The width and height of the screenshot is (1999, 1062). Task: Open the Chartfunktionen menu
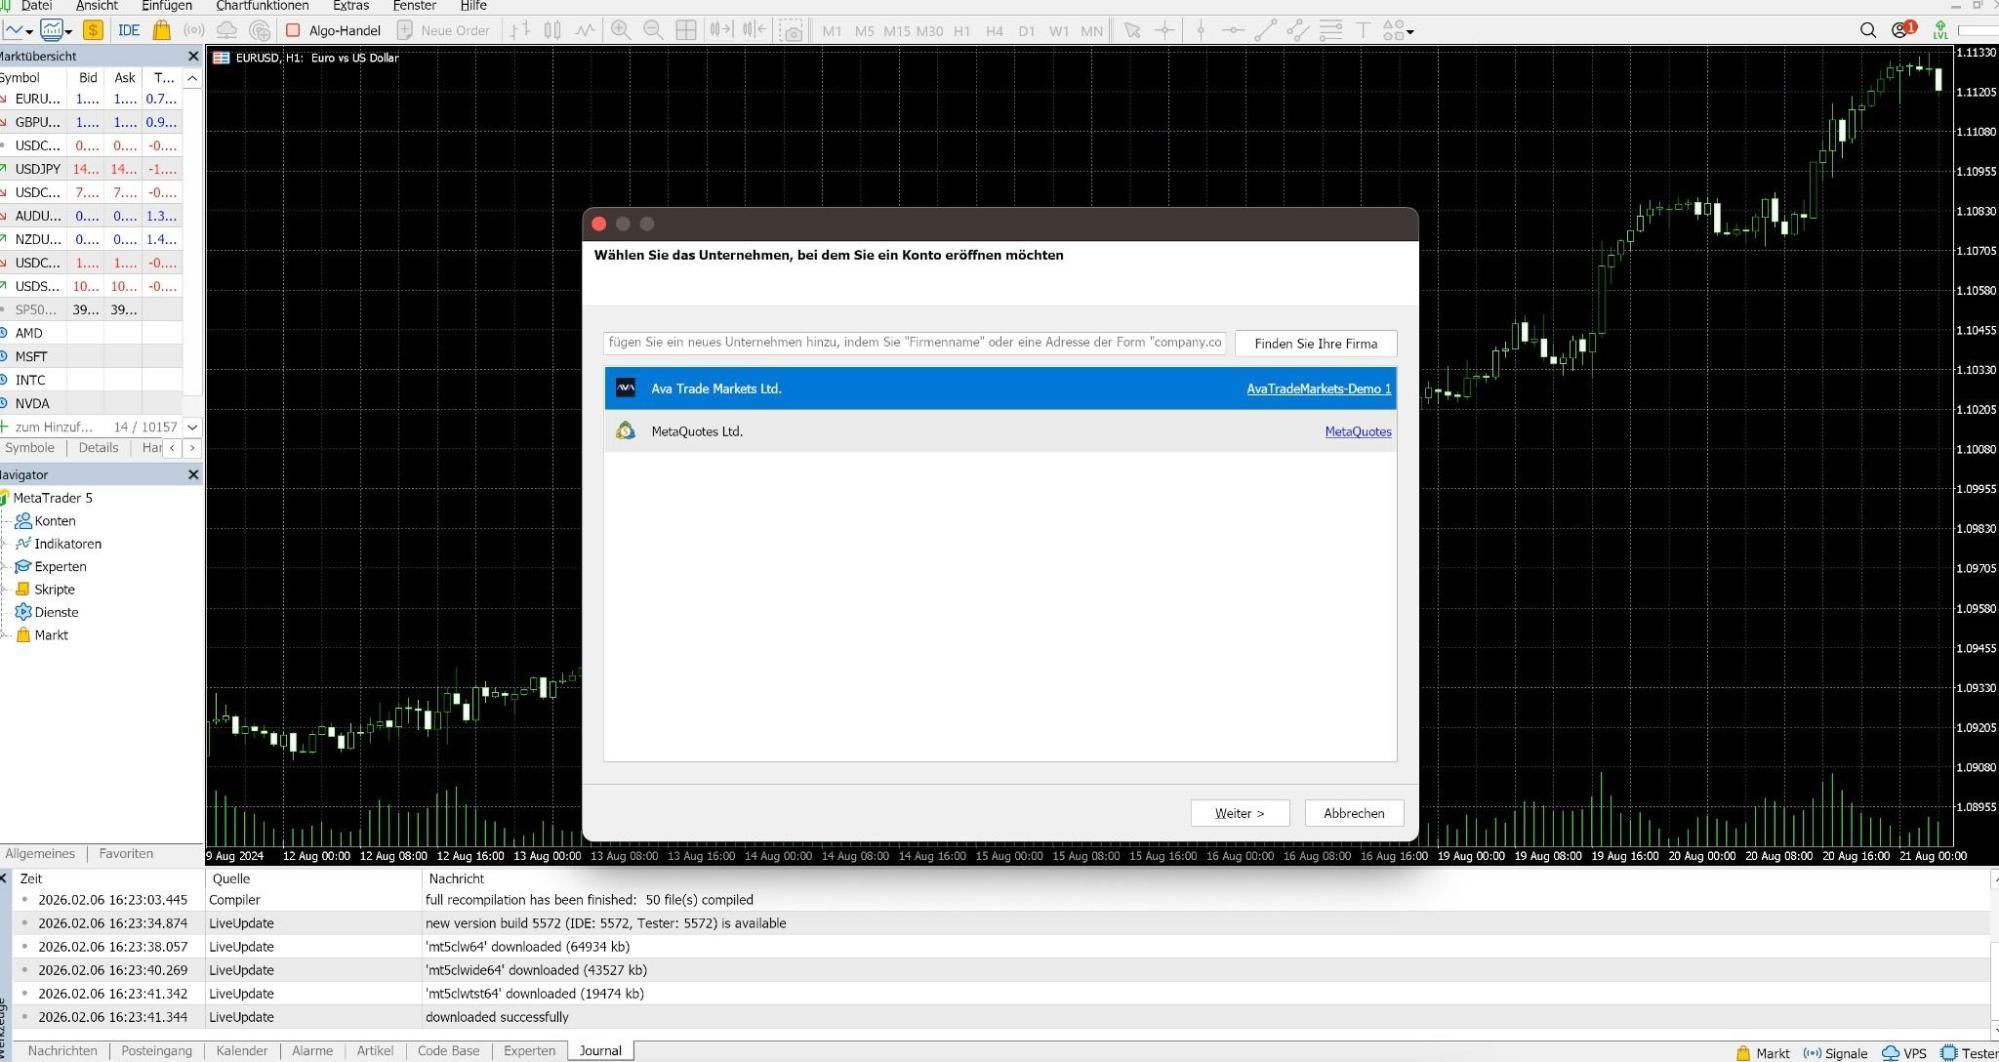[x=262, y=6]
